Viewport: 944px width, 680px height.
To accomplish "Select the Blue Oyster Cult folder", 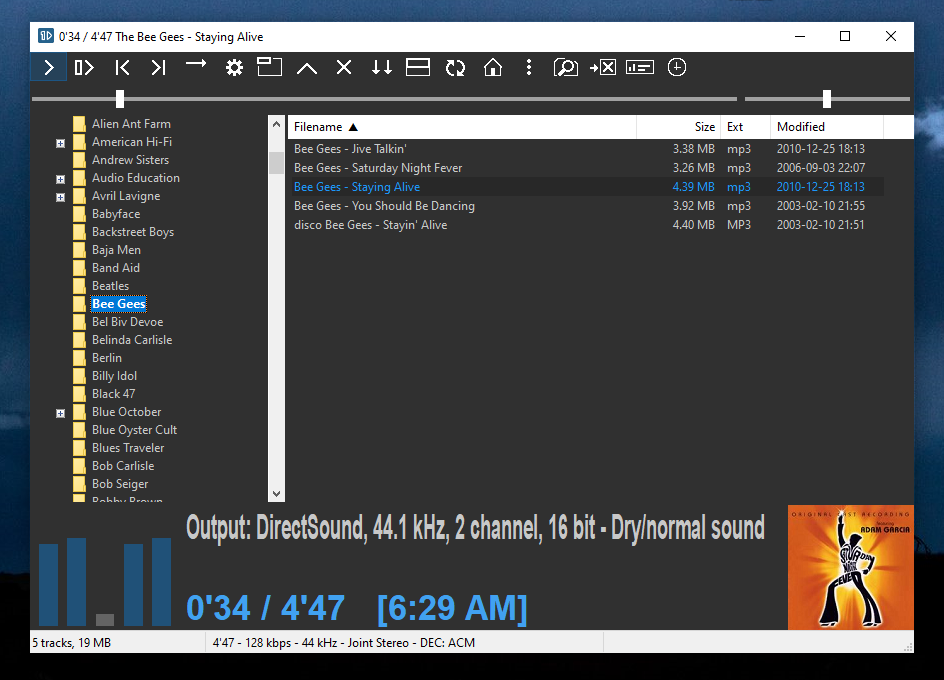I will point(134,431).
